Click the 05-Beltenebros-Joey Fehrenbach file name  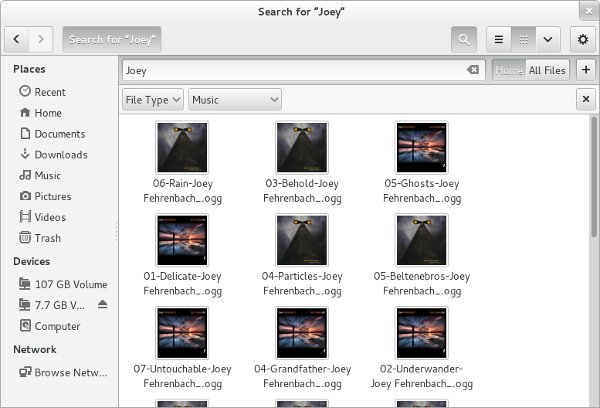(x=422, y=284)
